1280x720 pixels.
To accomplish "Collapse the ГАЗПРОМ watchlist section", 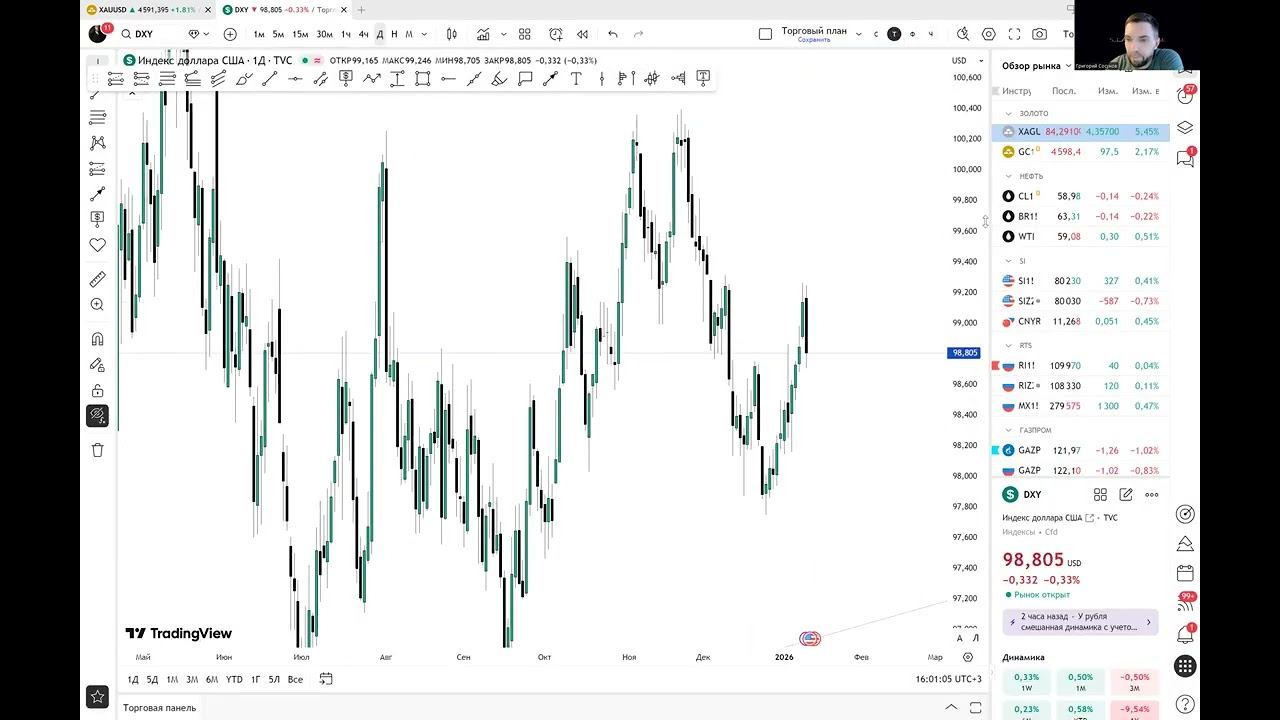I will point(1009,430).
